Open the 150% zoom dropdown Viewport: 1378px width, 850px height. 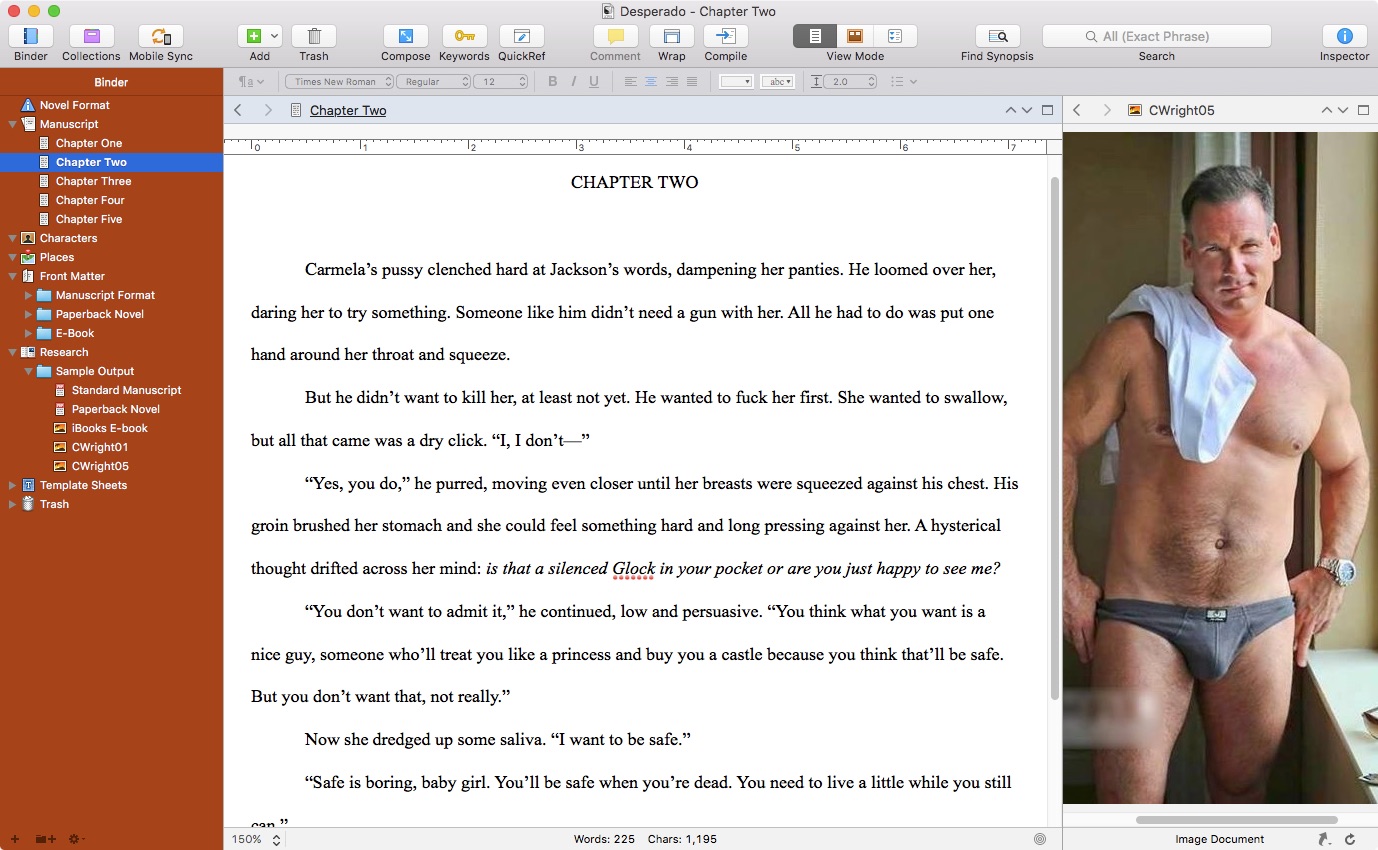pyautogui.click(x=256, y=840)
